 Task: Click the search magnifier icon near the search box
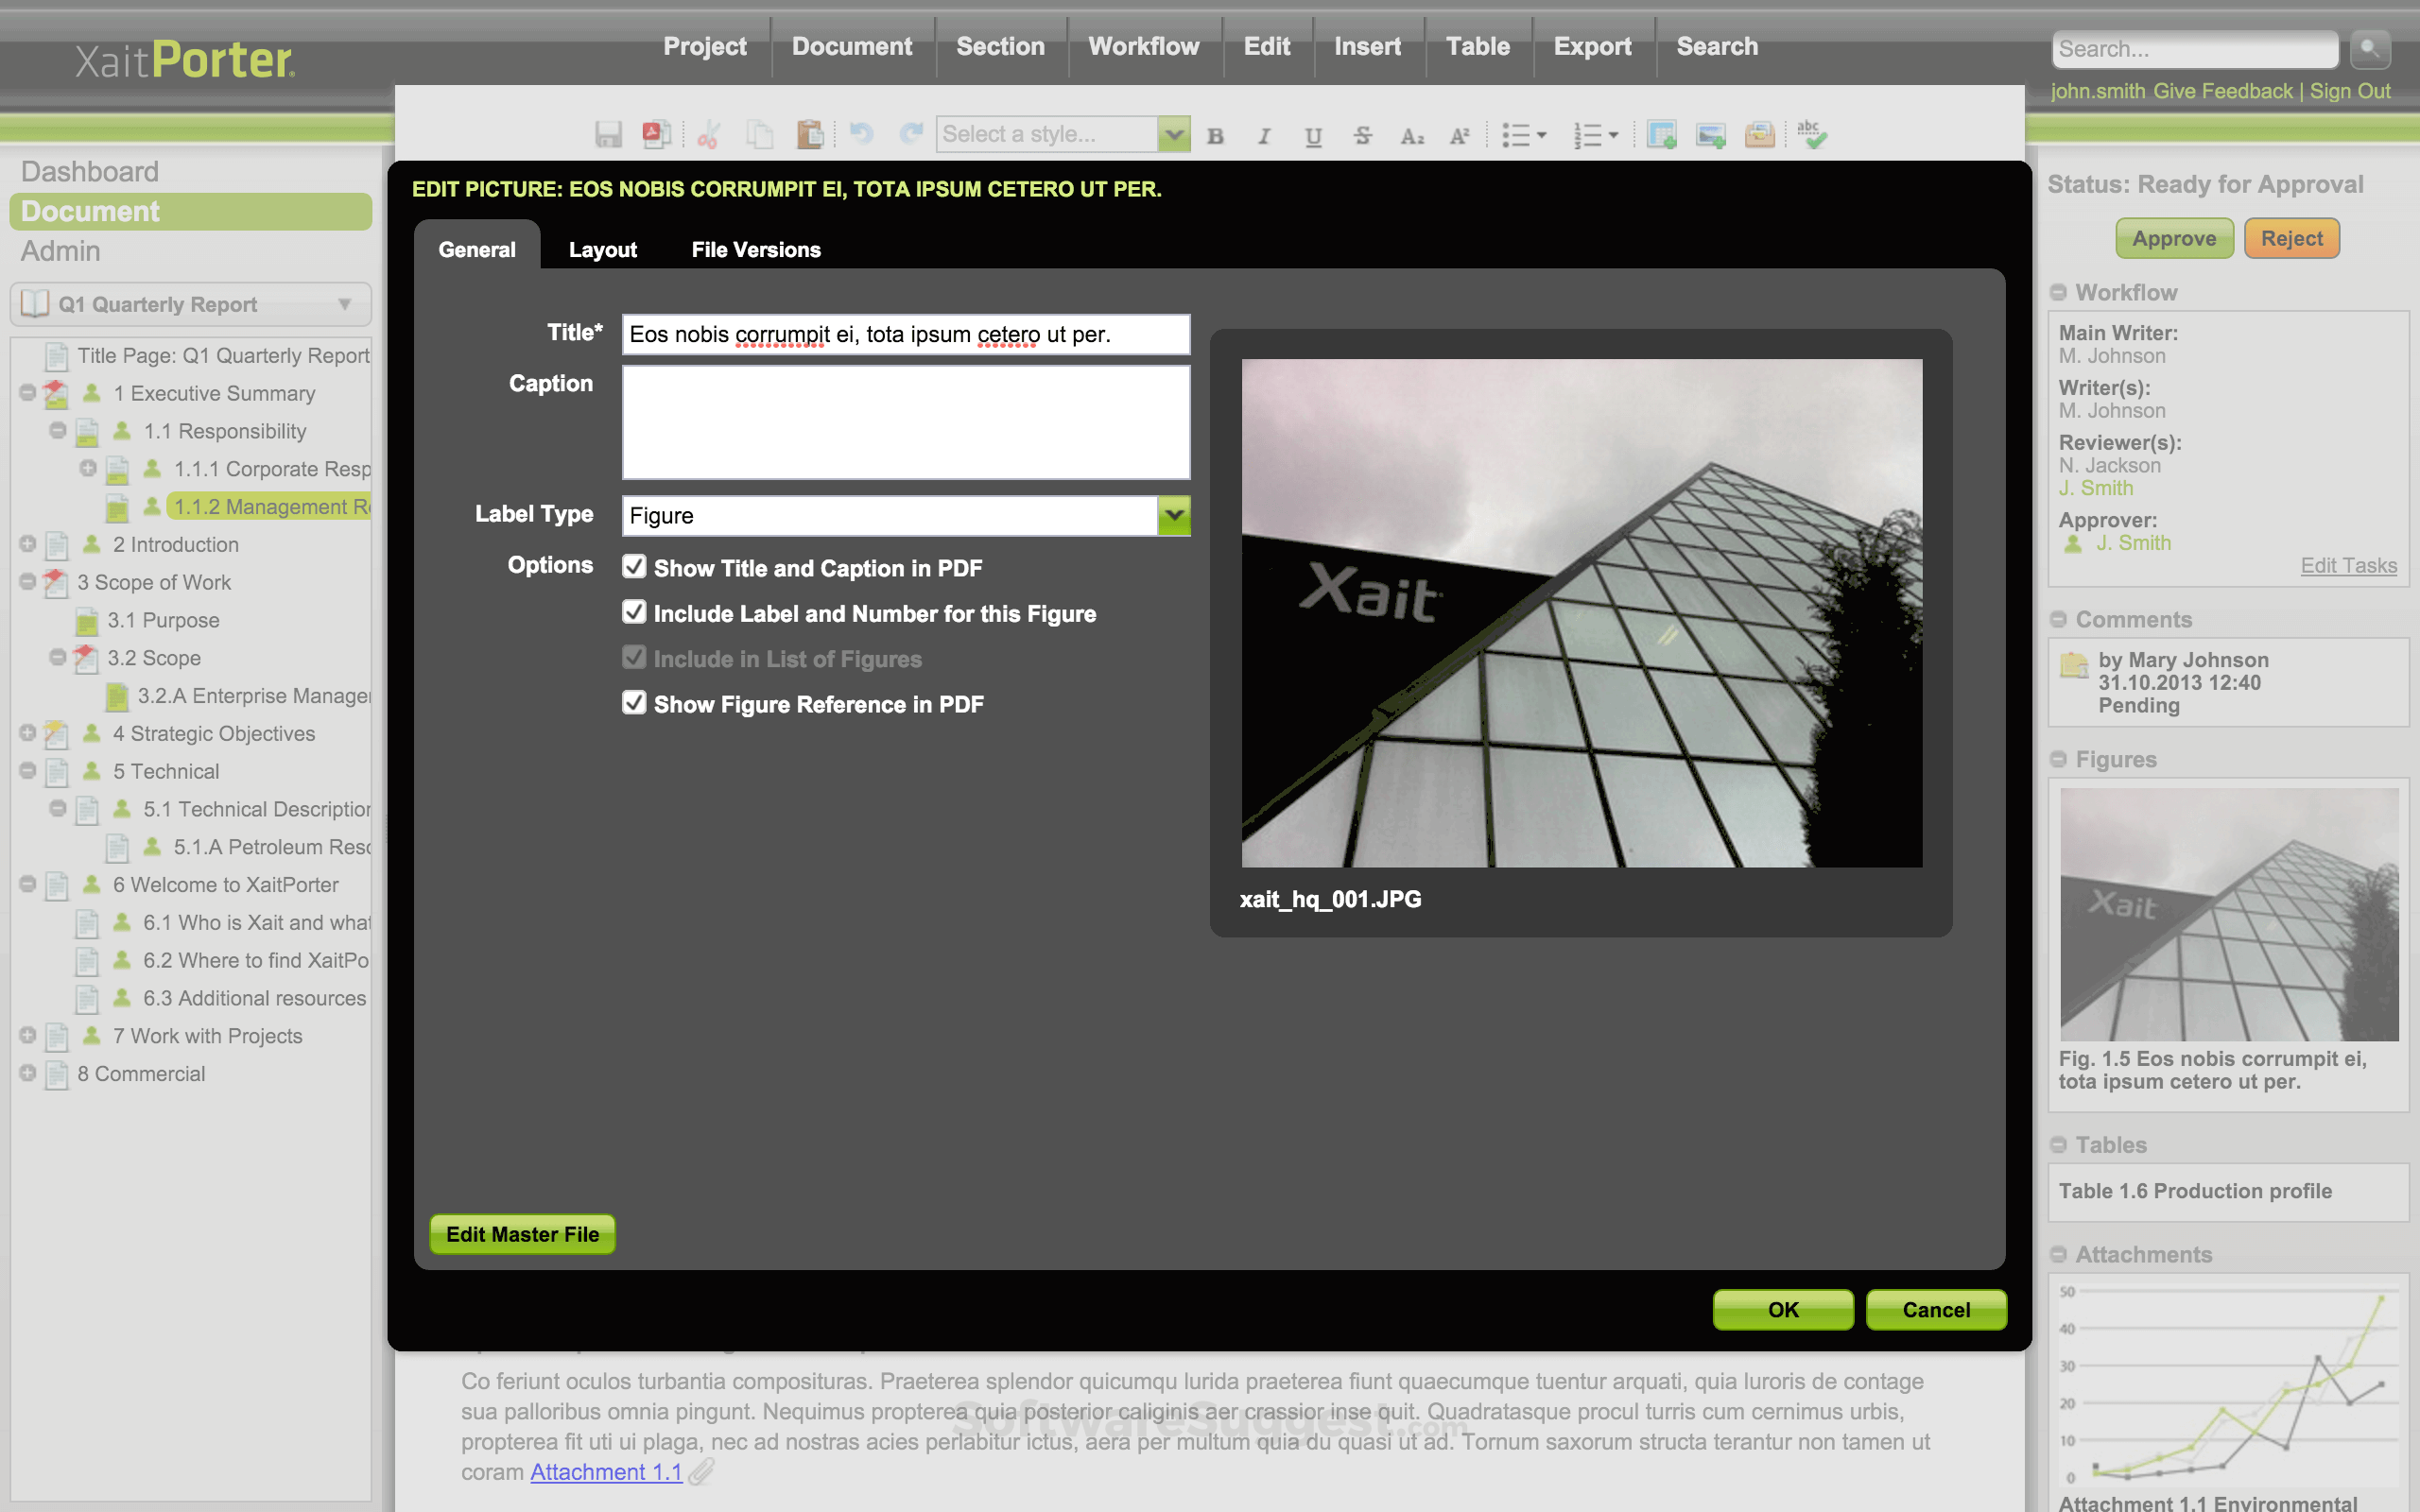[x=2368, y=49]
